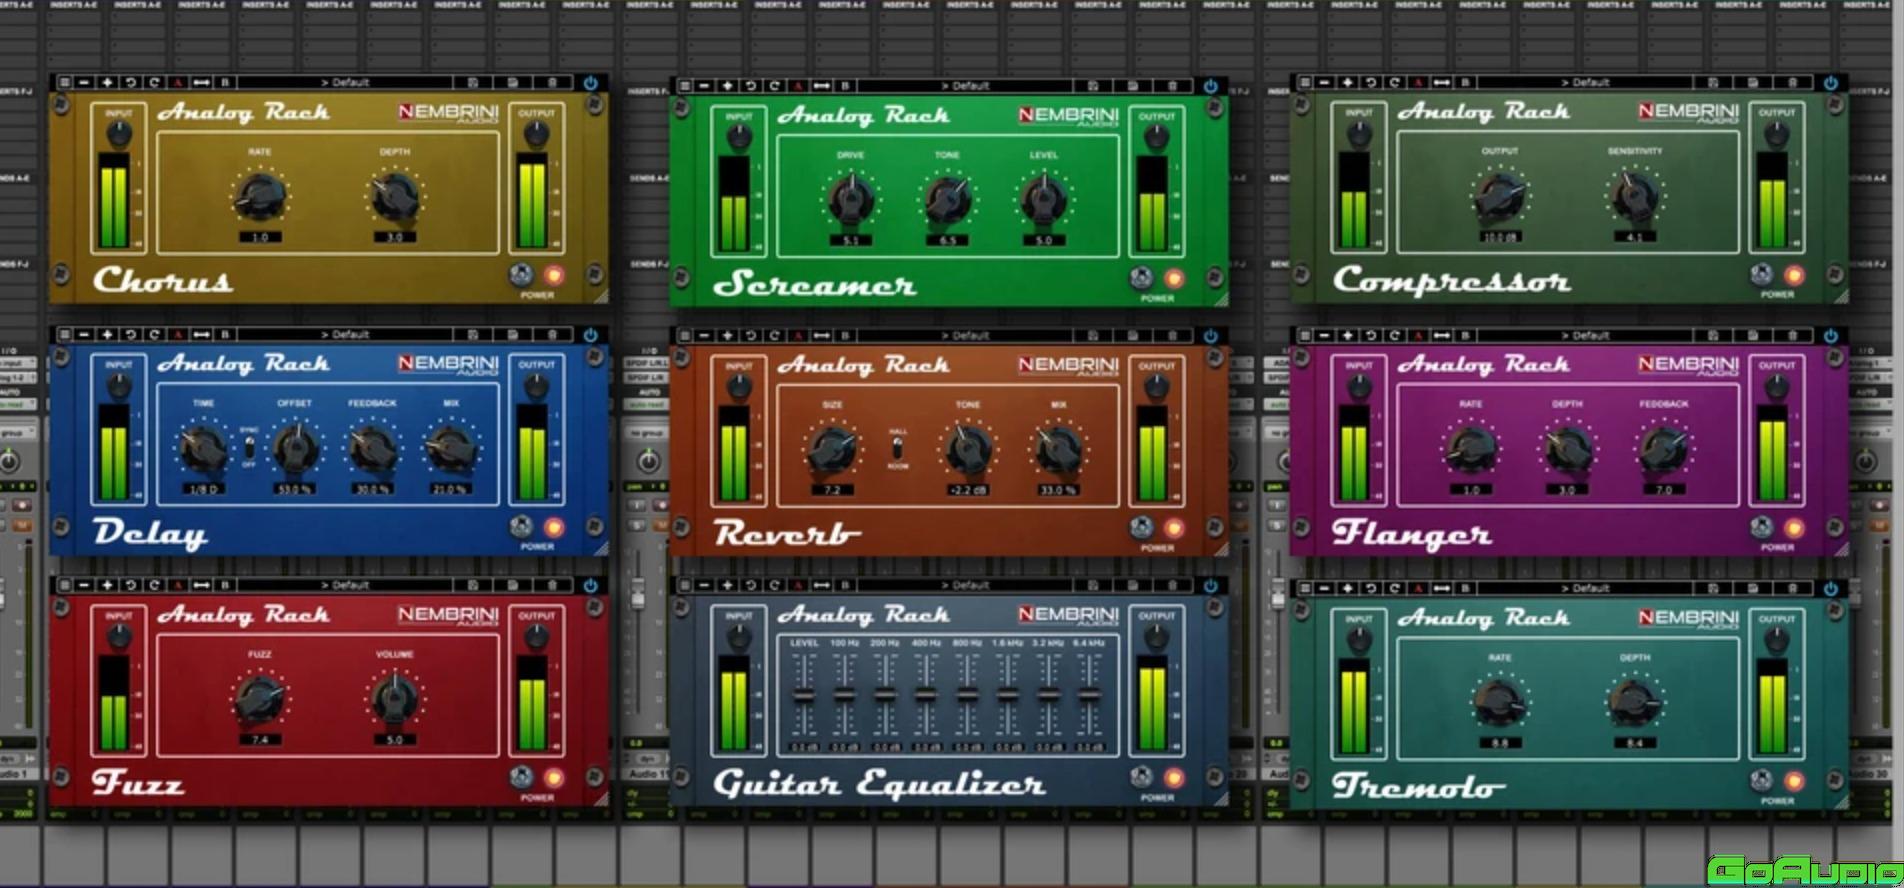The height and width of the screenshot is (888, 1904).
Task: Open the Chorus plugin menu icon
Action: pos(64,82)
